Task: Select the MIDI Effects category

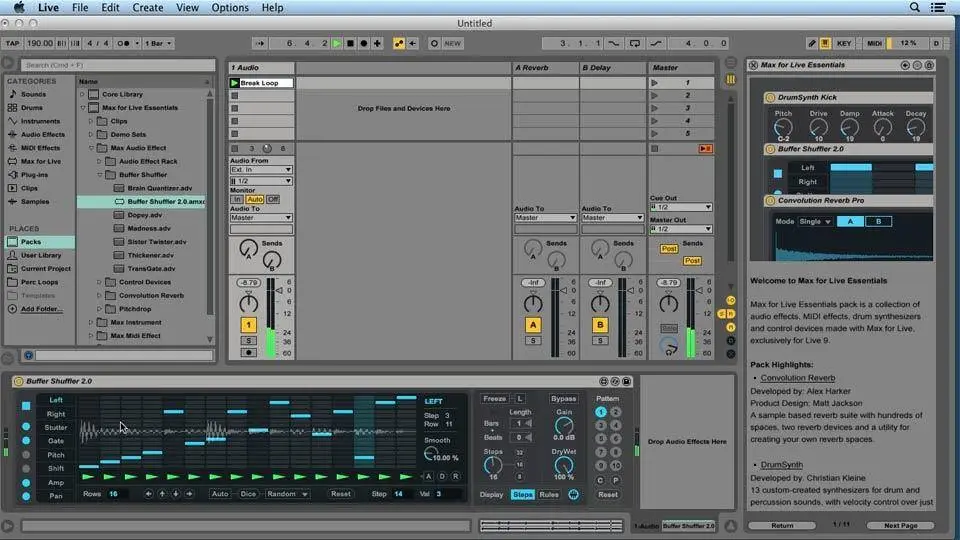Action: (40, 148)
